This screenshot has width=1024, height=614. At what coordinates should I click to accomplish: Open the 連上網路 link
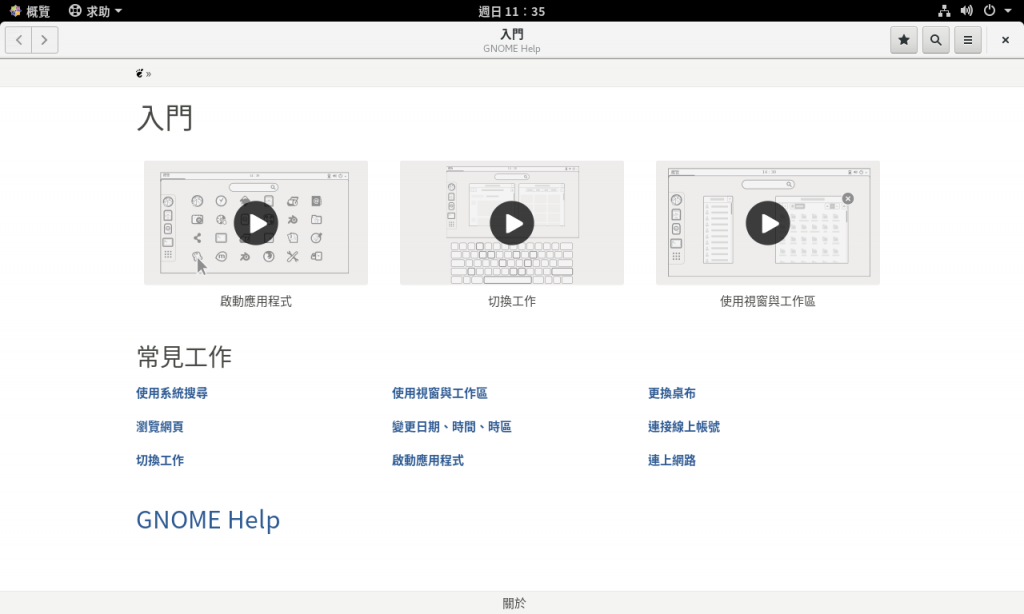[x=671, y=460]
